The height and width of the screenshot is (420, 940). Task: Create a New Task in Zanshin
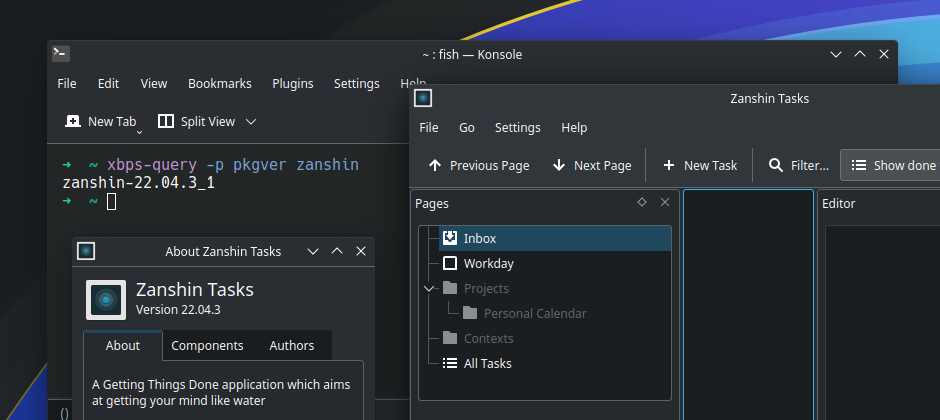coord(700,165)
